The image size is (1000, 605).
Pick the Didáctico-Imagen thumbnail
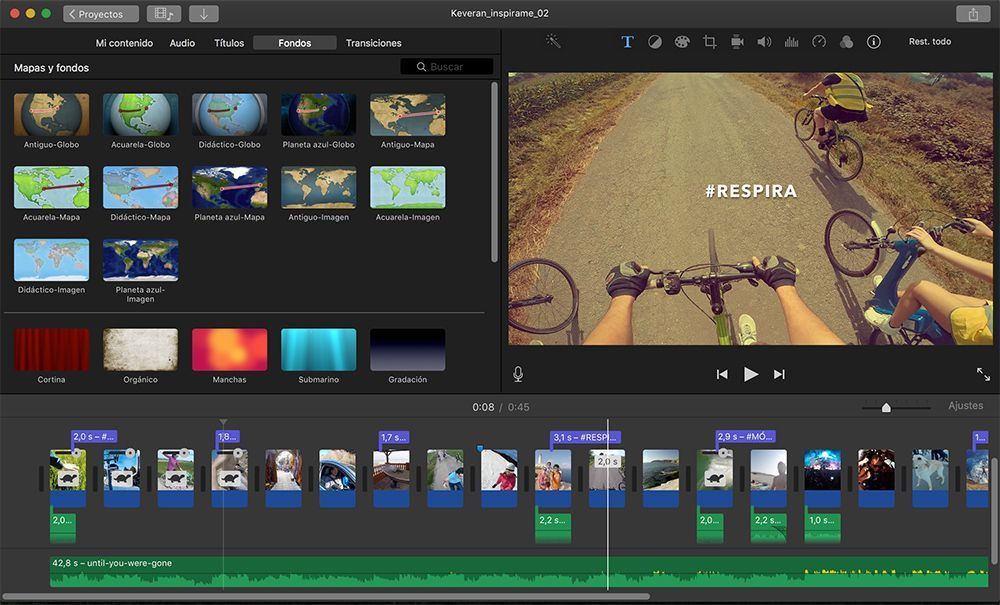[52, 260]
